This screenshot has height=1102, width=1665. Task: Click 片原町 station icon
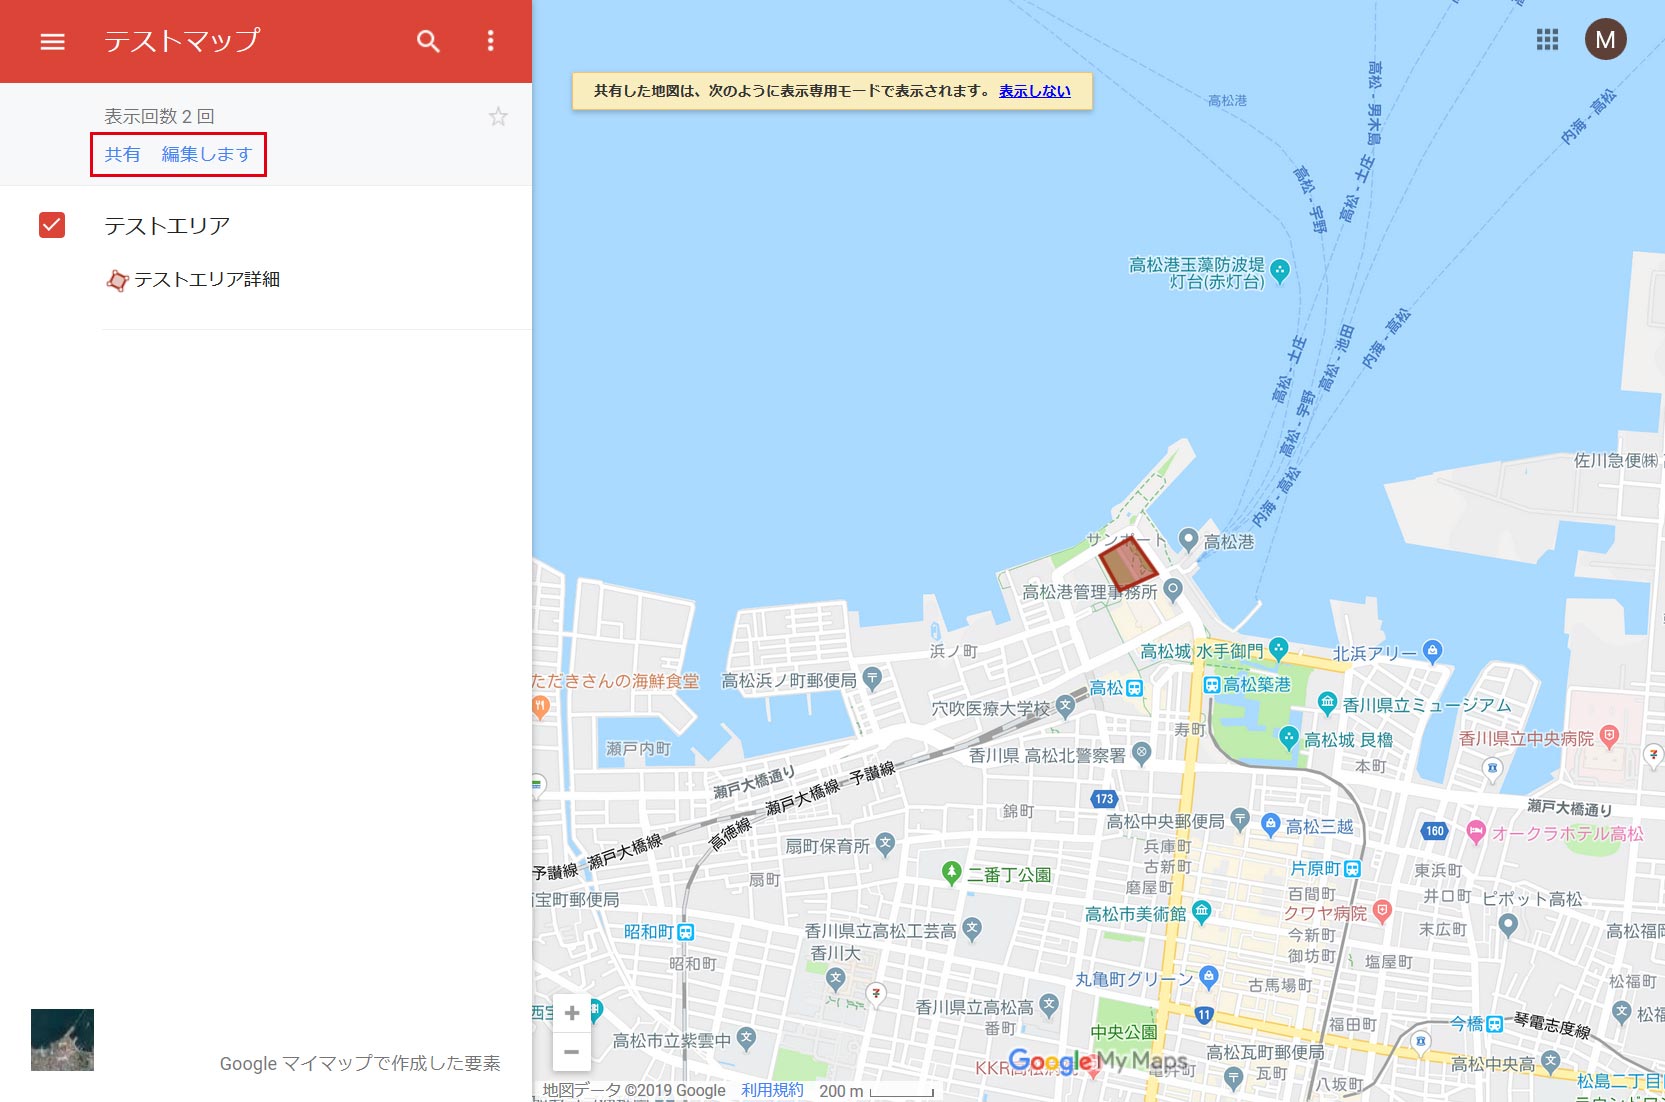pyautogui.click(x=1352, y=869)
